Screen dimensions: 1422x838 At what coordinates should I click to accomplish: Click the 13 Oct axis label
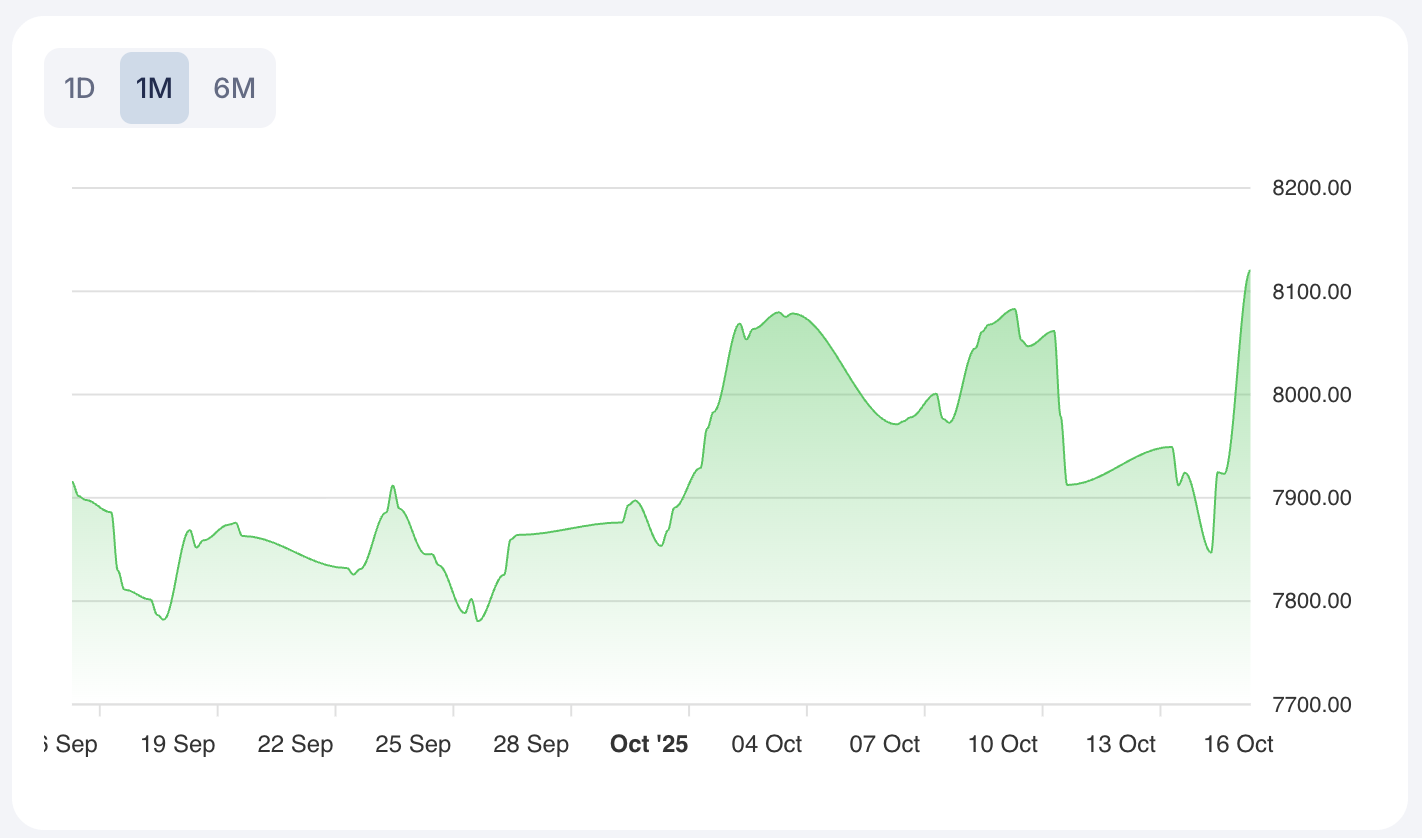[1121, 744]
